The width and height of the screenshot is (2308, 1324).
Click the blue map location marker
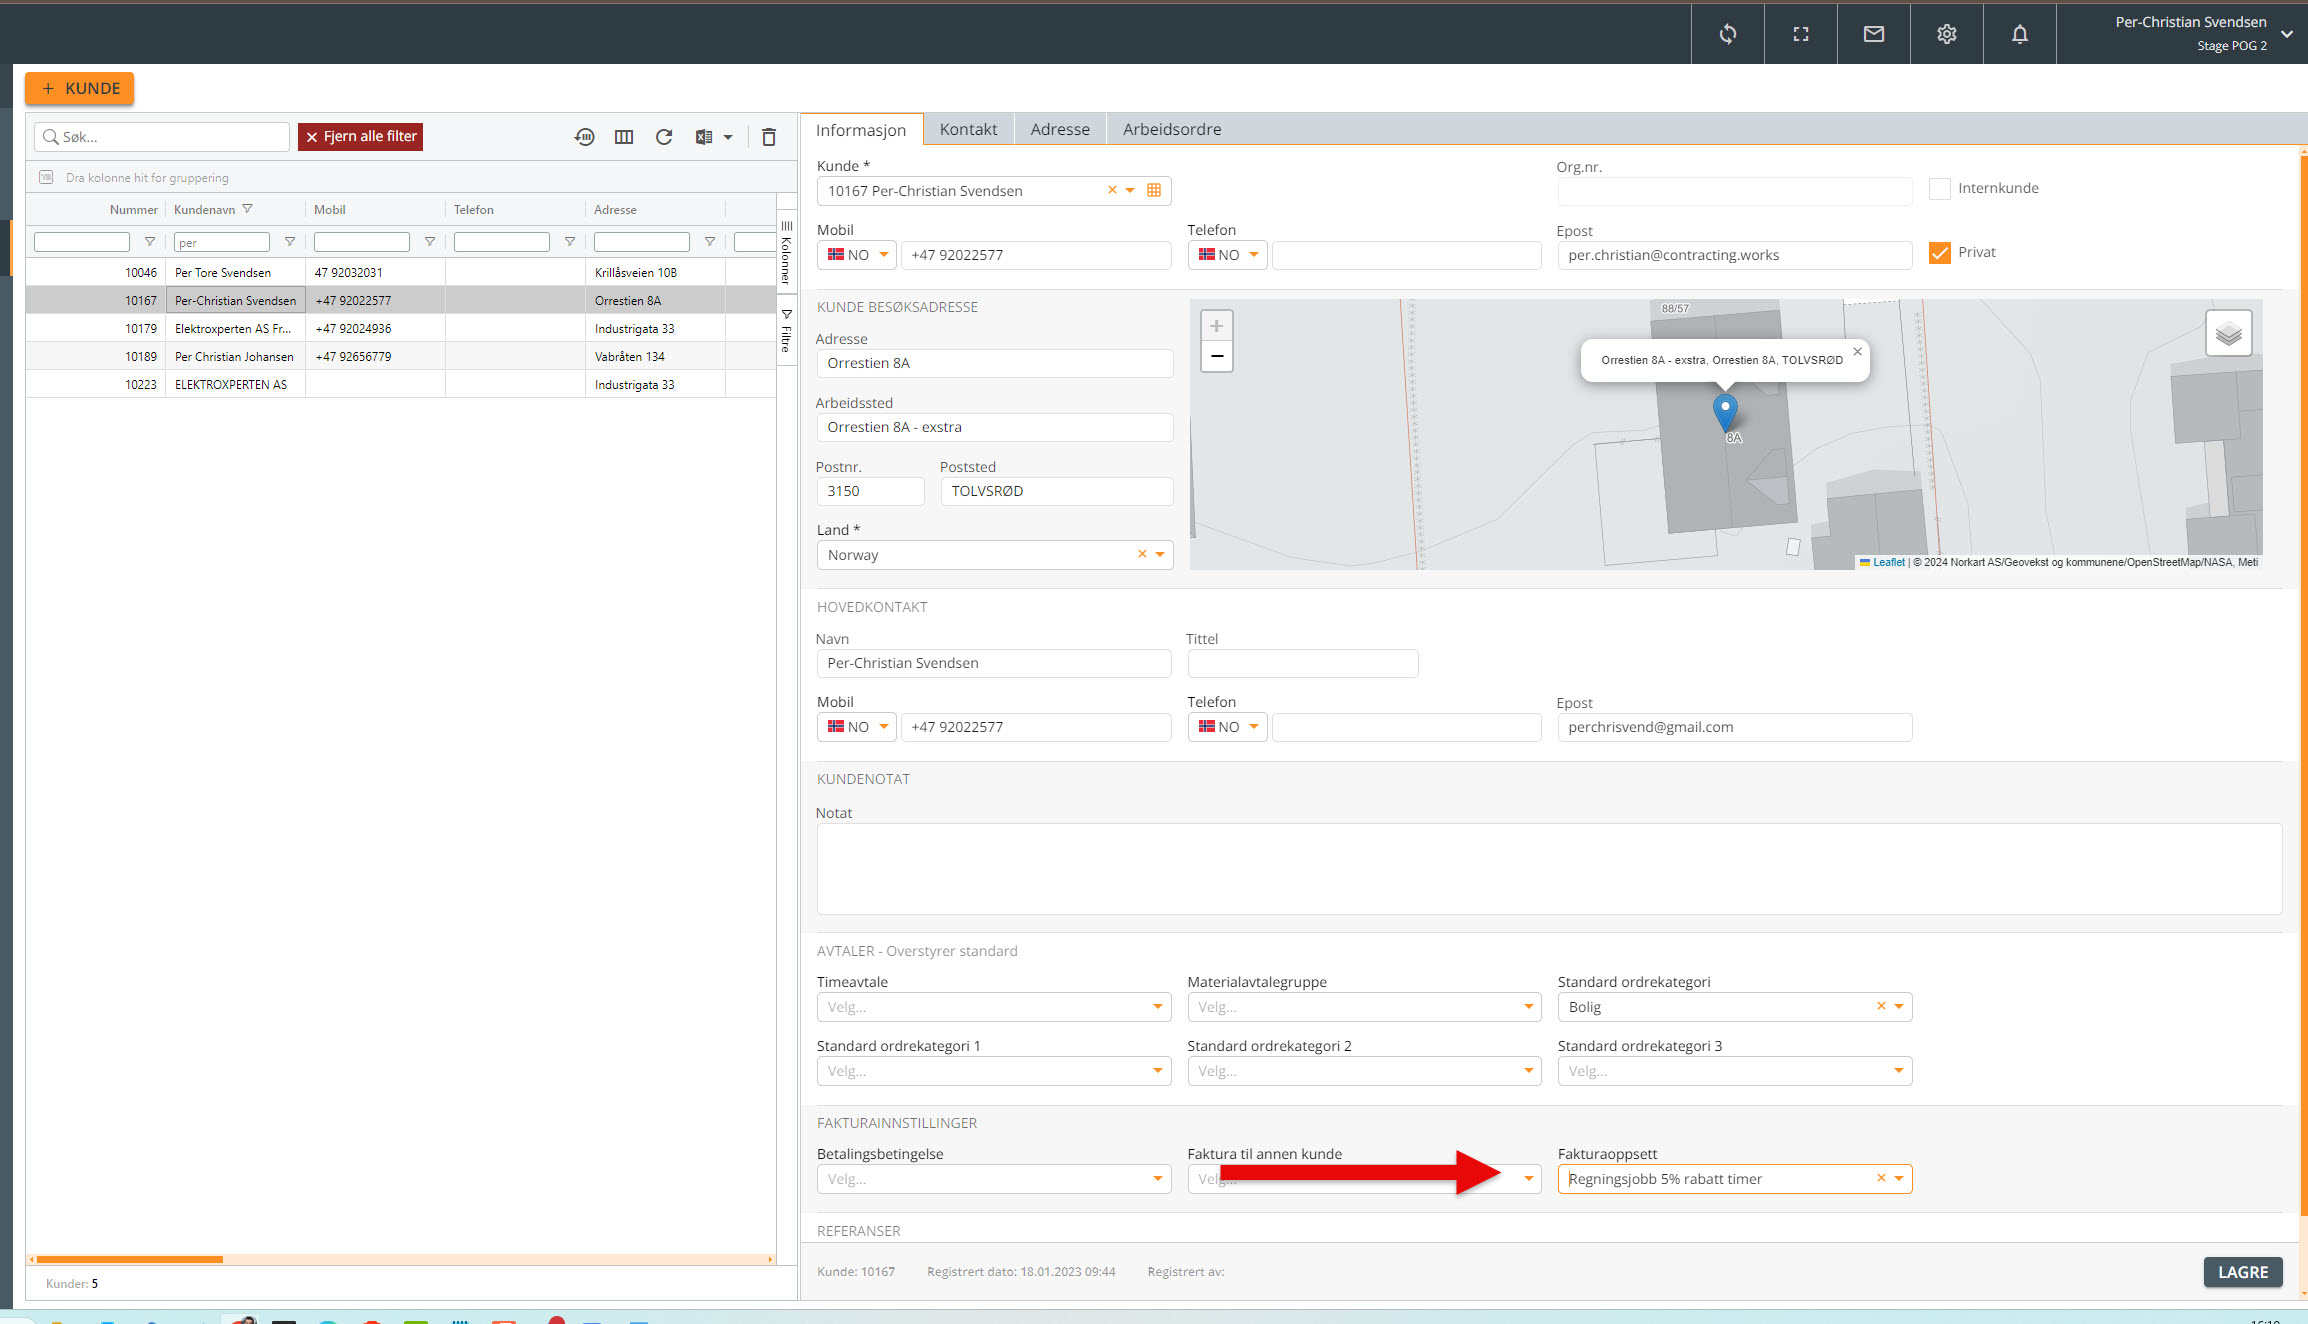point(1725,411)
